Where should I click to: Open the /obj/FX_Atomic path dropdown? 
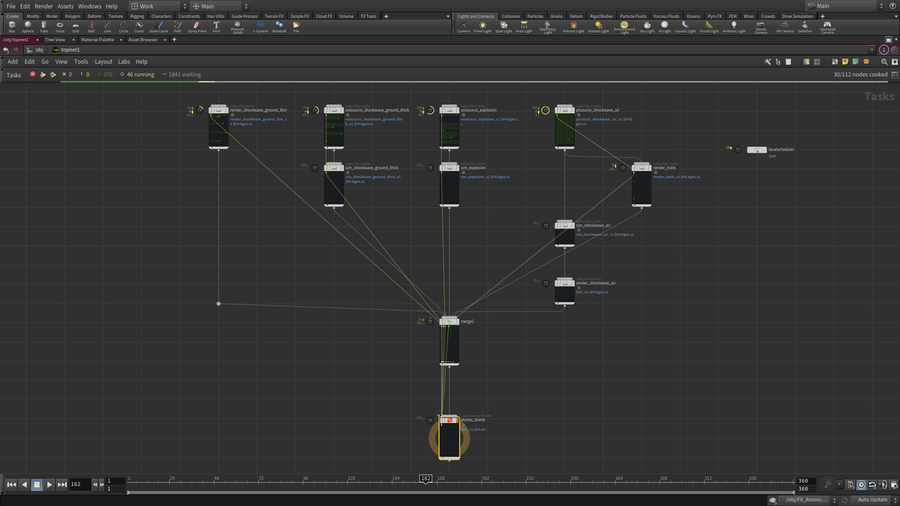pyautogui.click(x=809, y=500)
